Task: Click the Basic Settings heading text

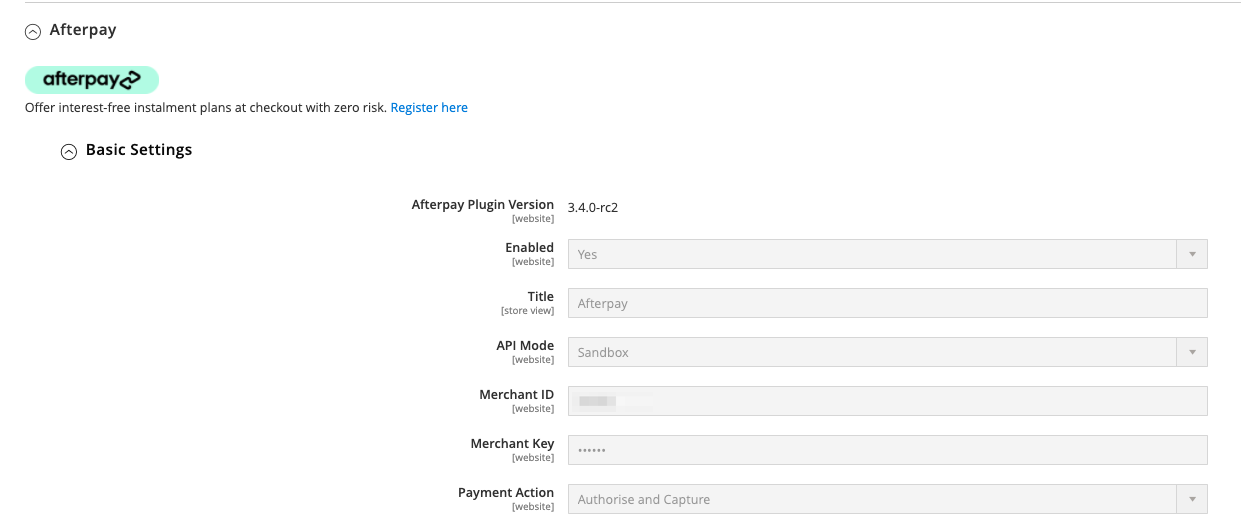Action: click(139, 150)
